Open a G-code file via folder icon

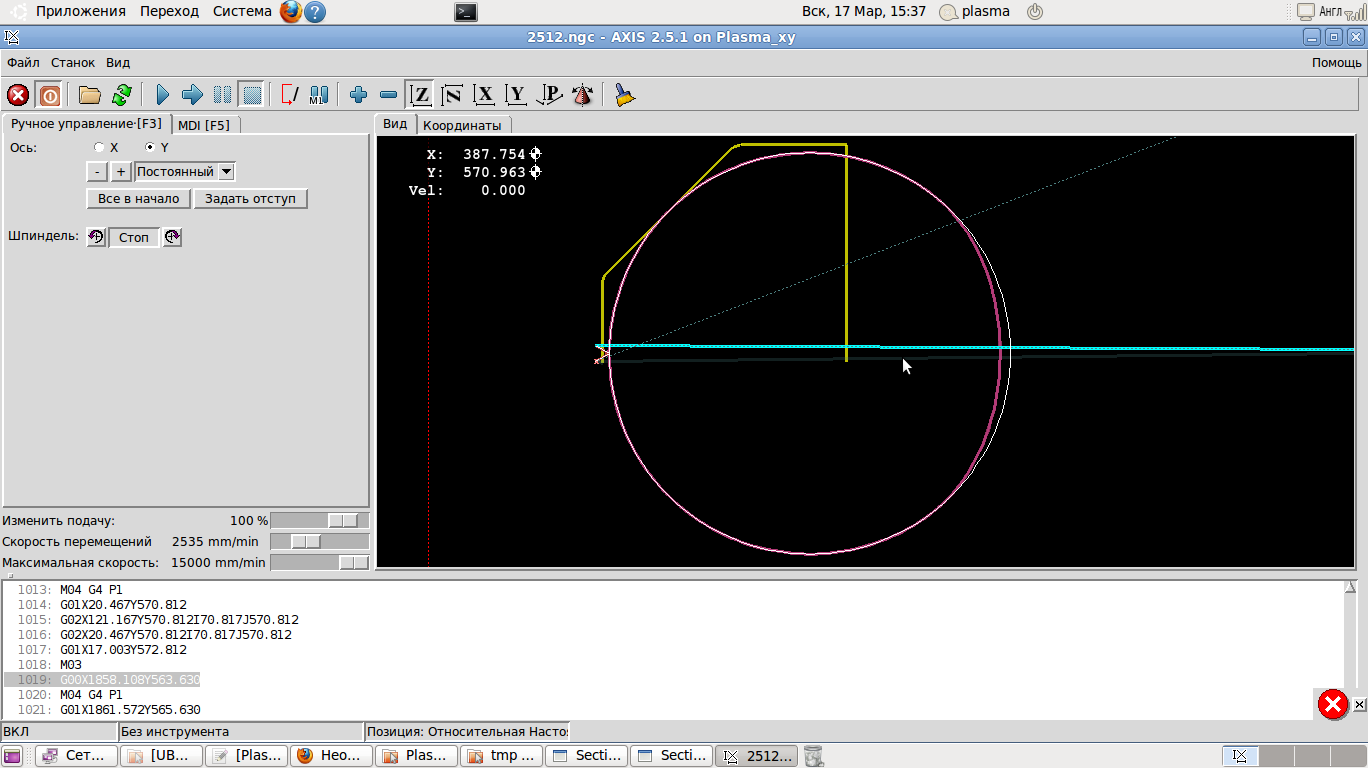coord(90,95)
